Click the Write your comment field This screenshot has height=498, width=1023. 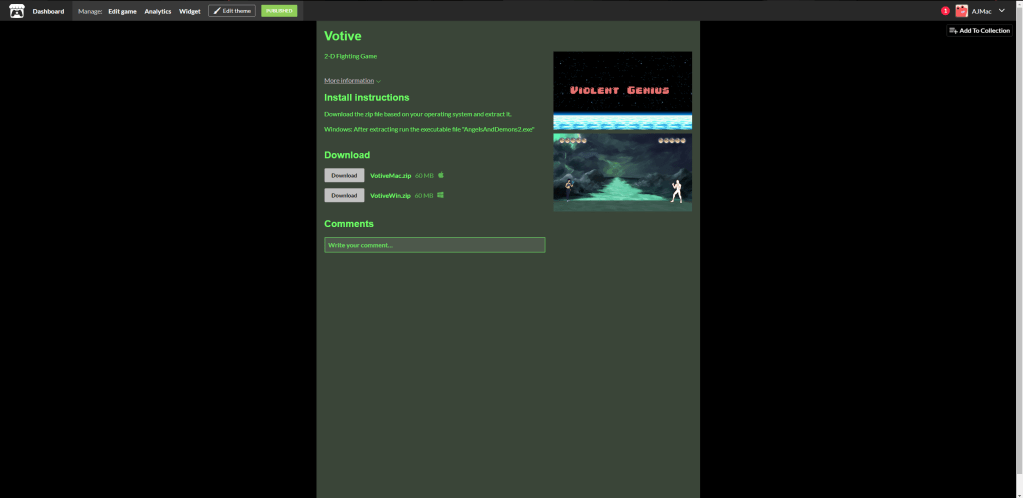point(434,245)
